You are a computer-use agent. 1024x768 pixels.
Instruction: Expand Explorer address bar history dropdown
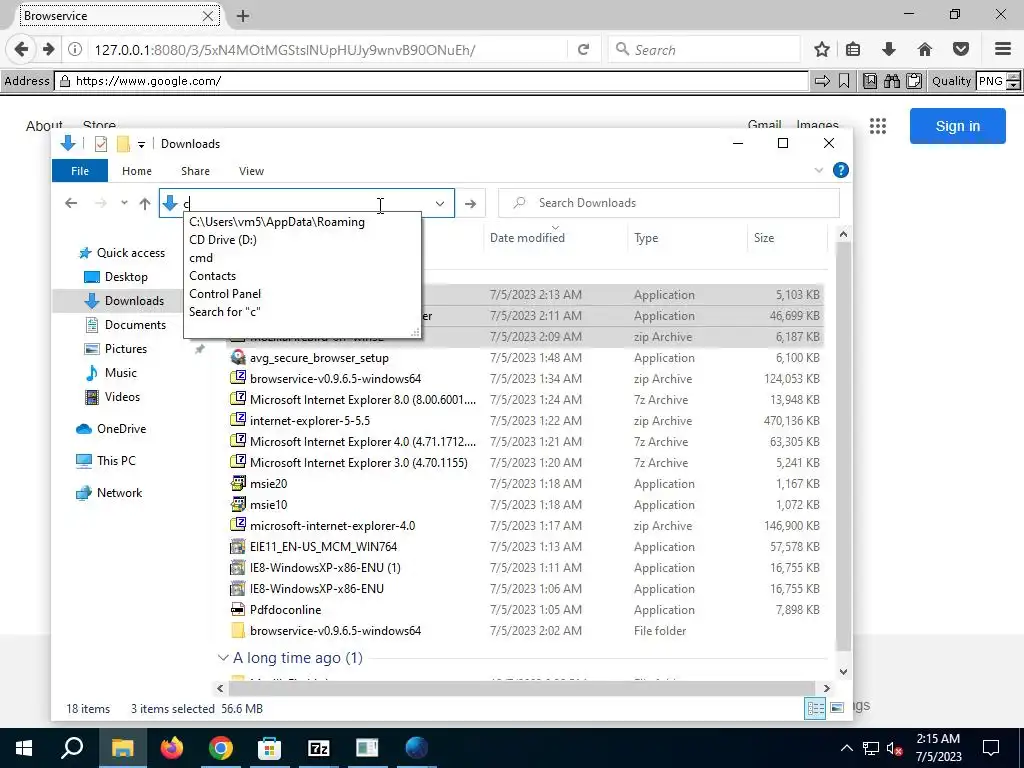(x=440, y=203)
